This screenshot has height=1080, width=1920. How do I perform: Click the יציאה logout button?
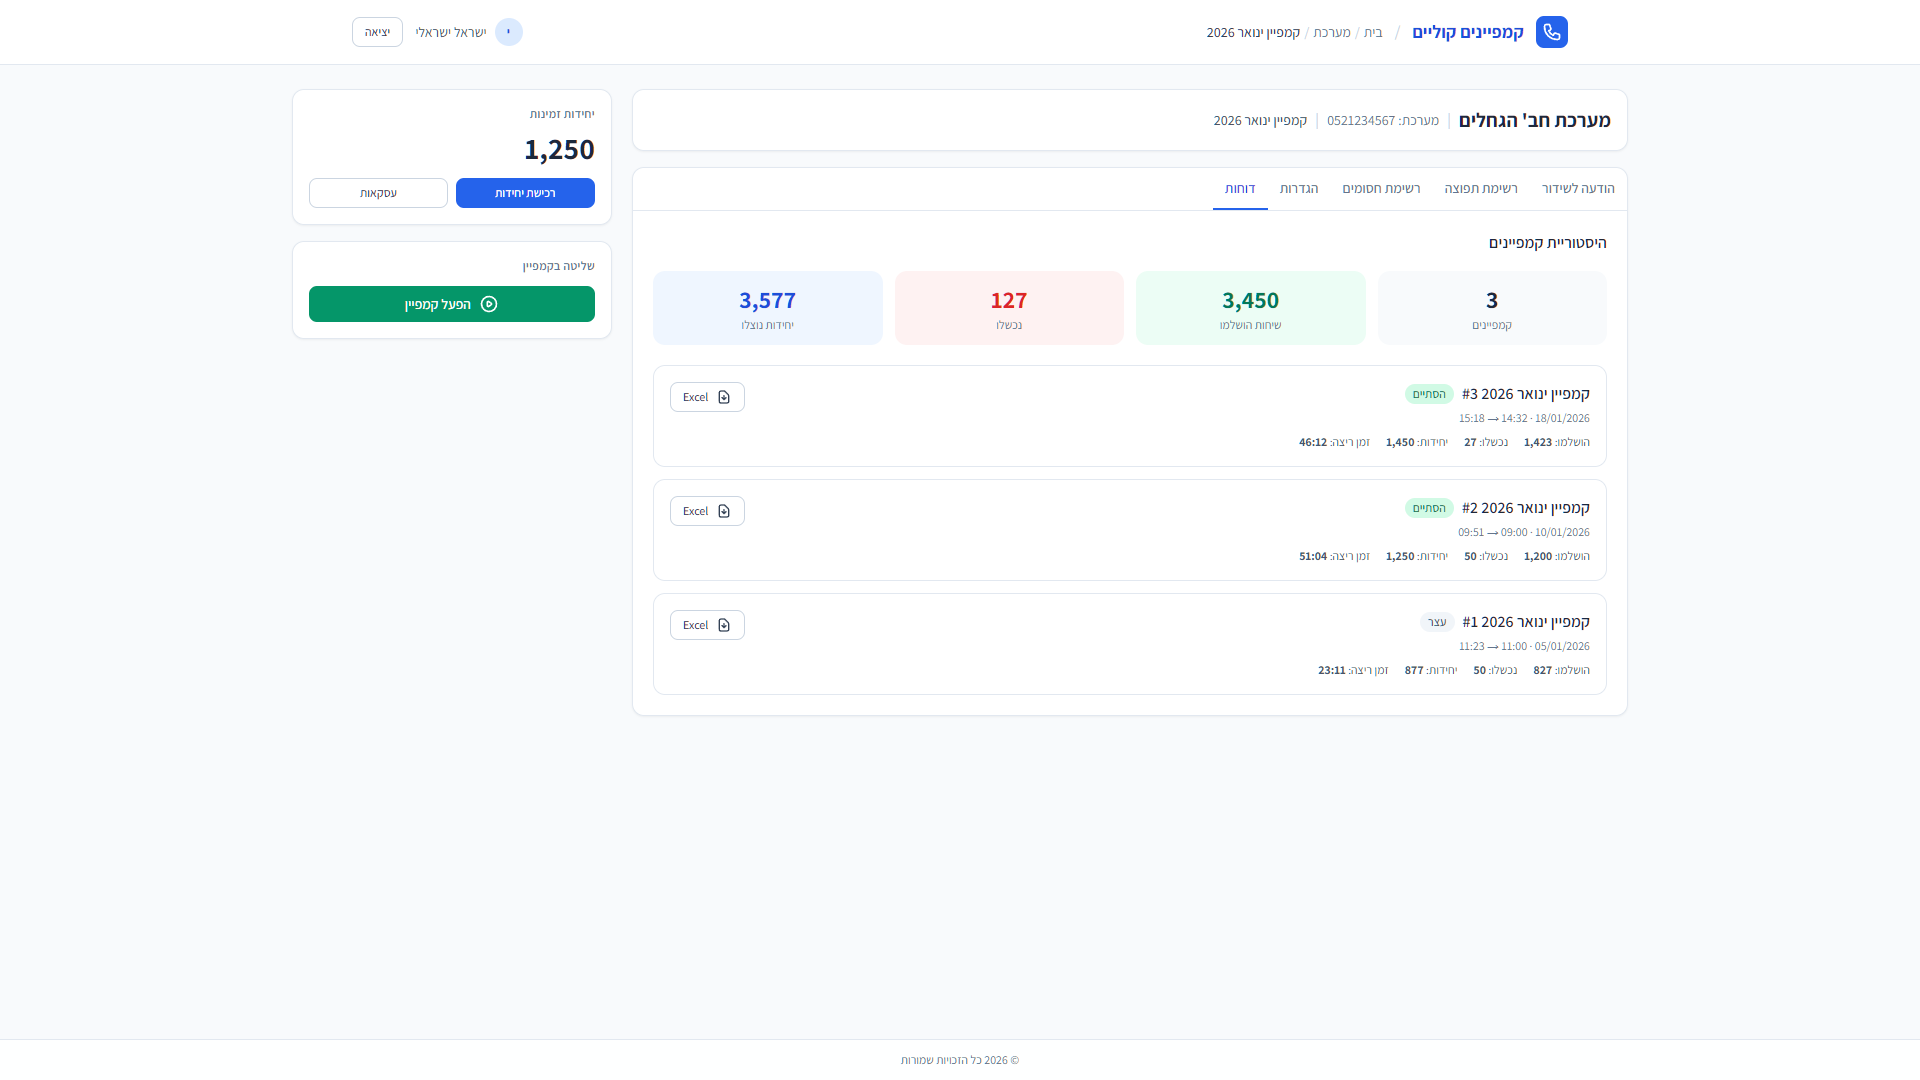click(x=377, y=32)
